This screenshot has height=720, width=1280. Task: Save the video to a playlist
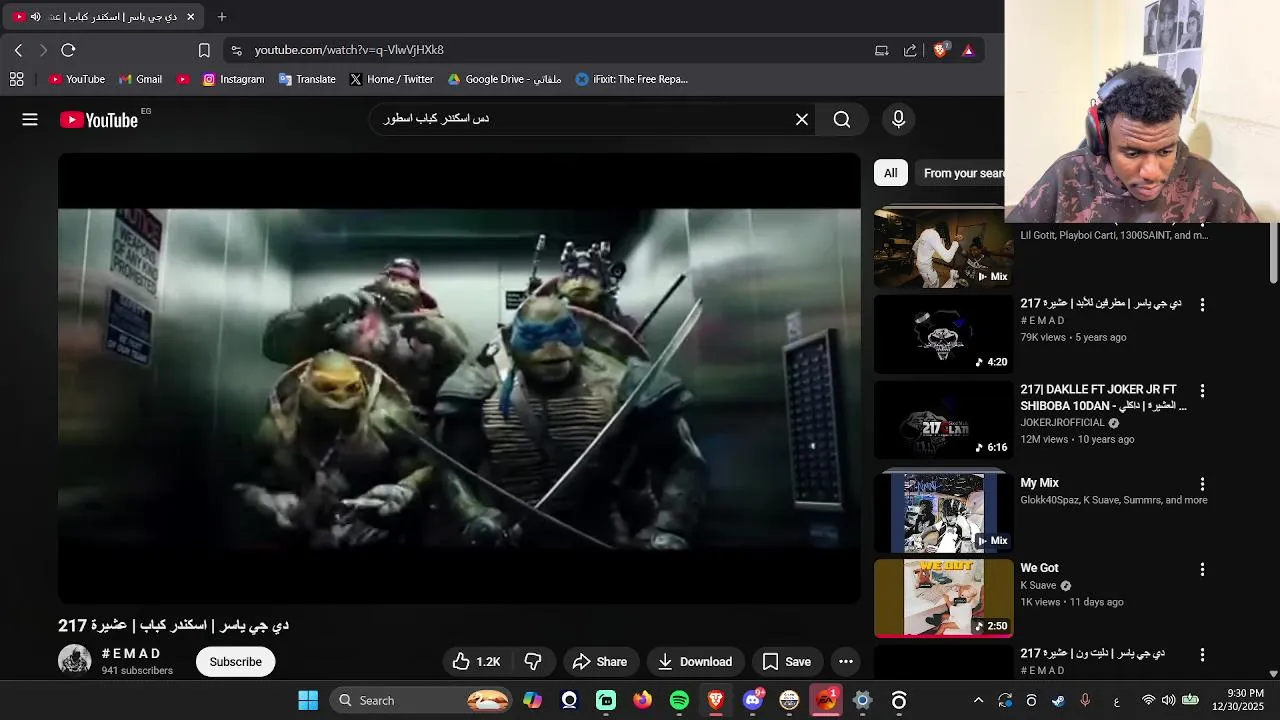tap(787, 662)
